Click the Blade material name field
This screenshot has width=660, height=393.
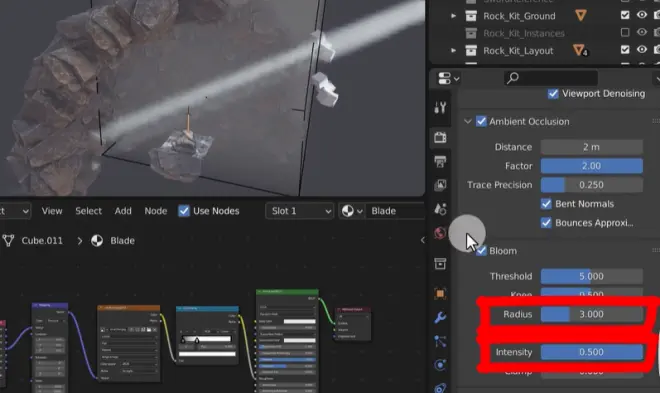coord(395,211)
